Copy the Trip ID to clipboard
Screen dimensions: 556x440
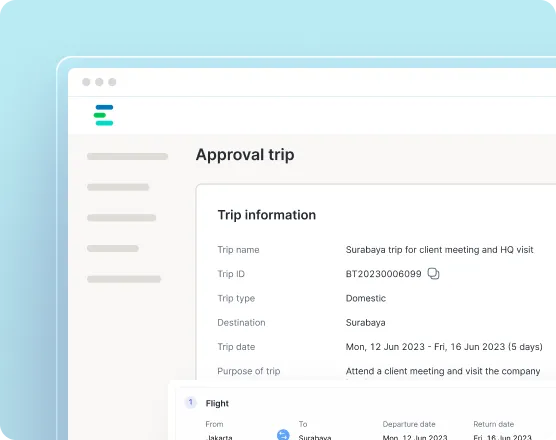(433, 274)
